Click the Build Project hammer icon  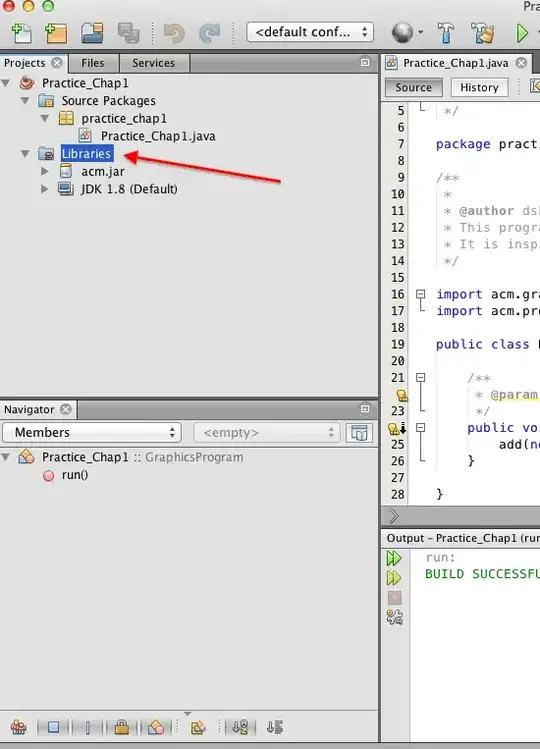pyautogui.click(x=446, y=33)
